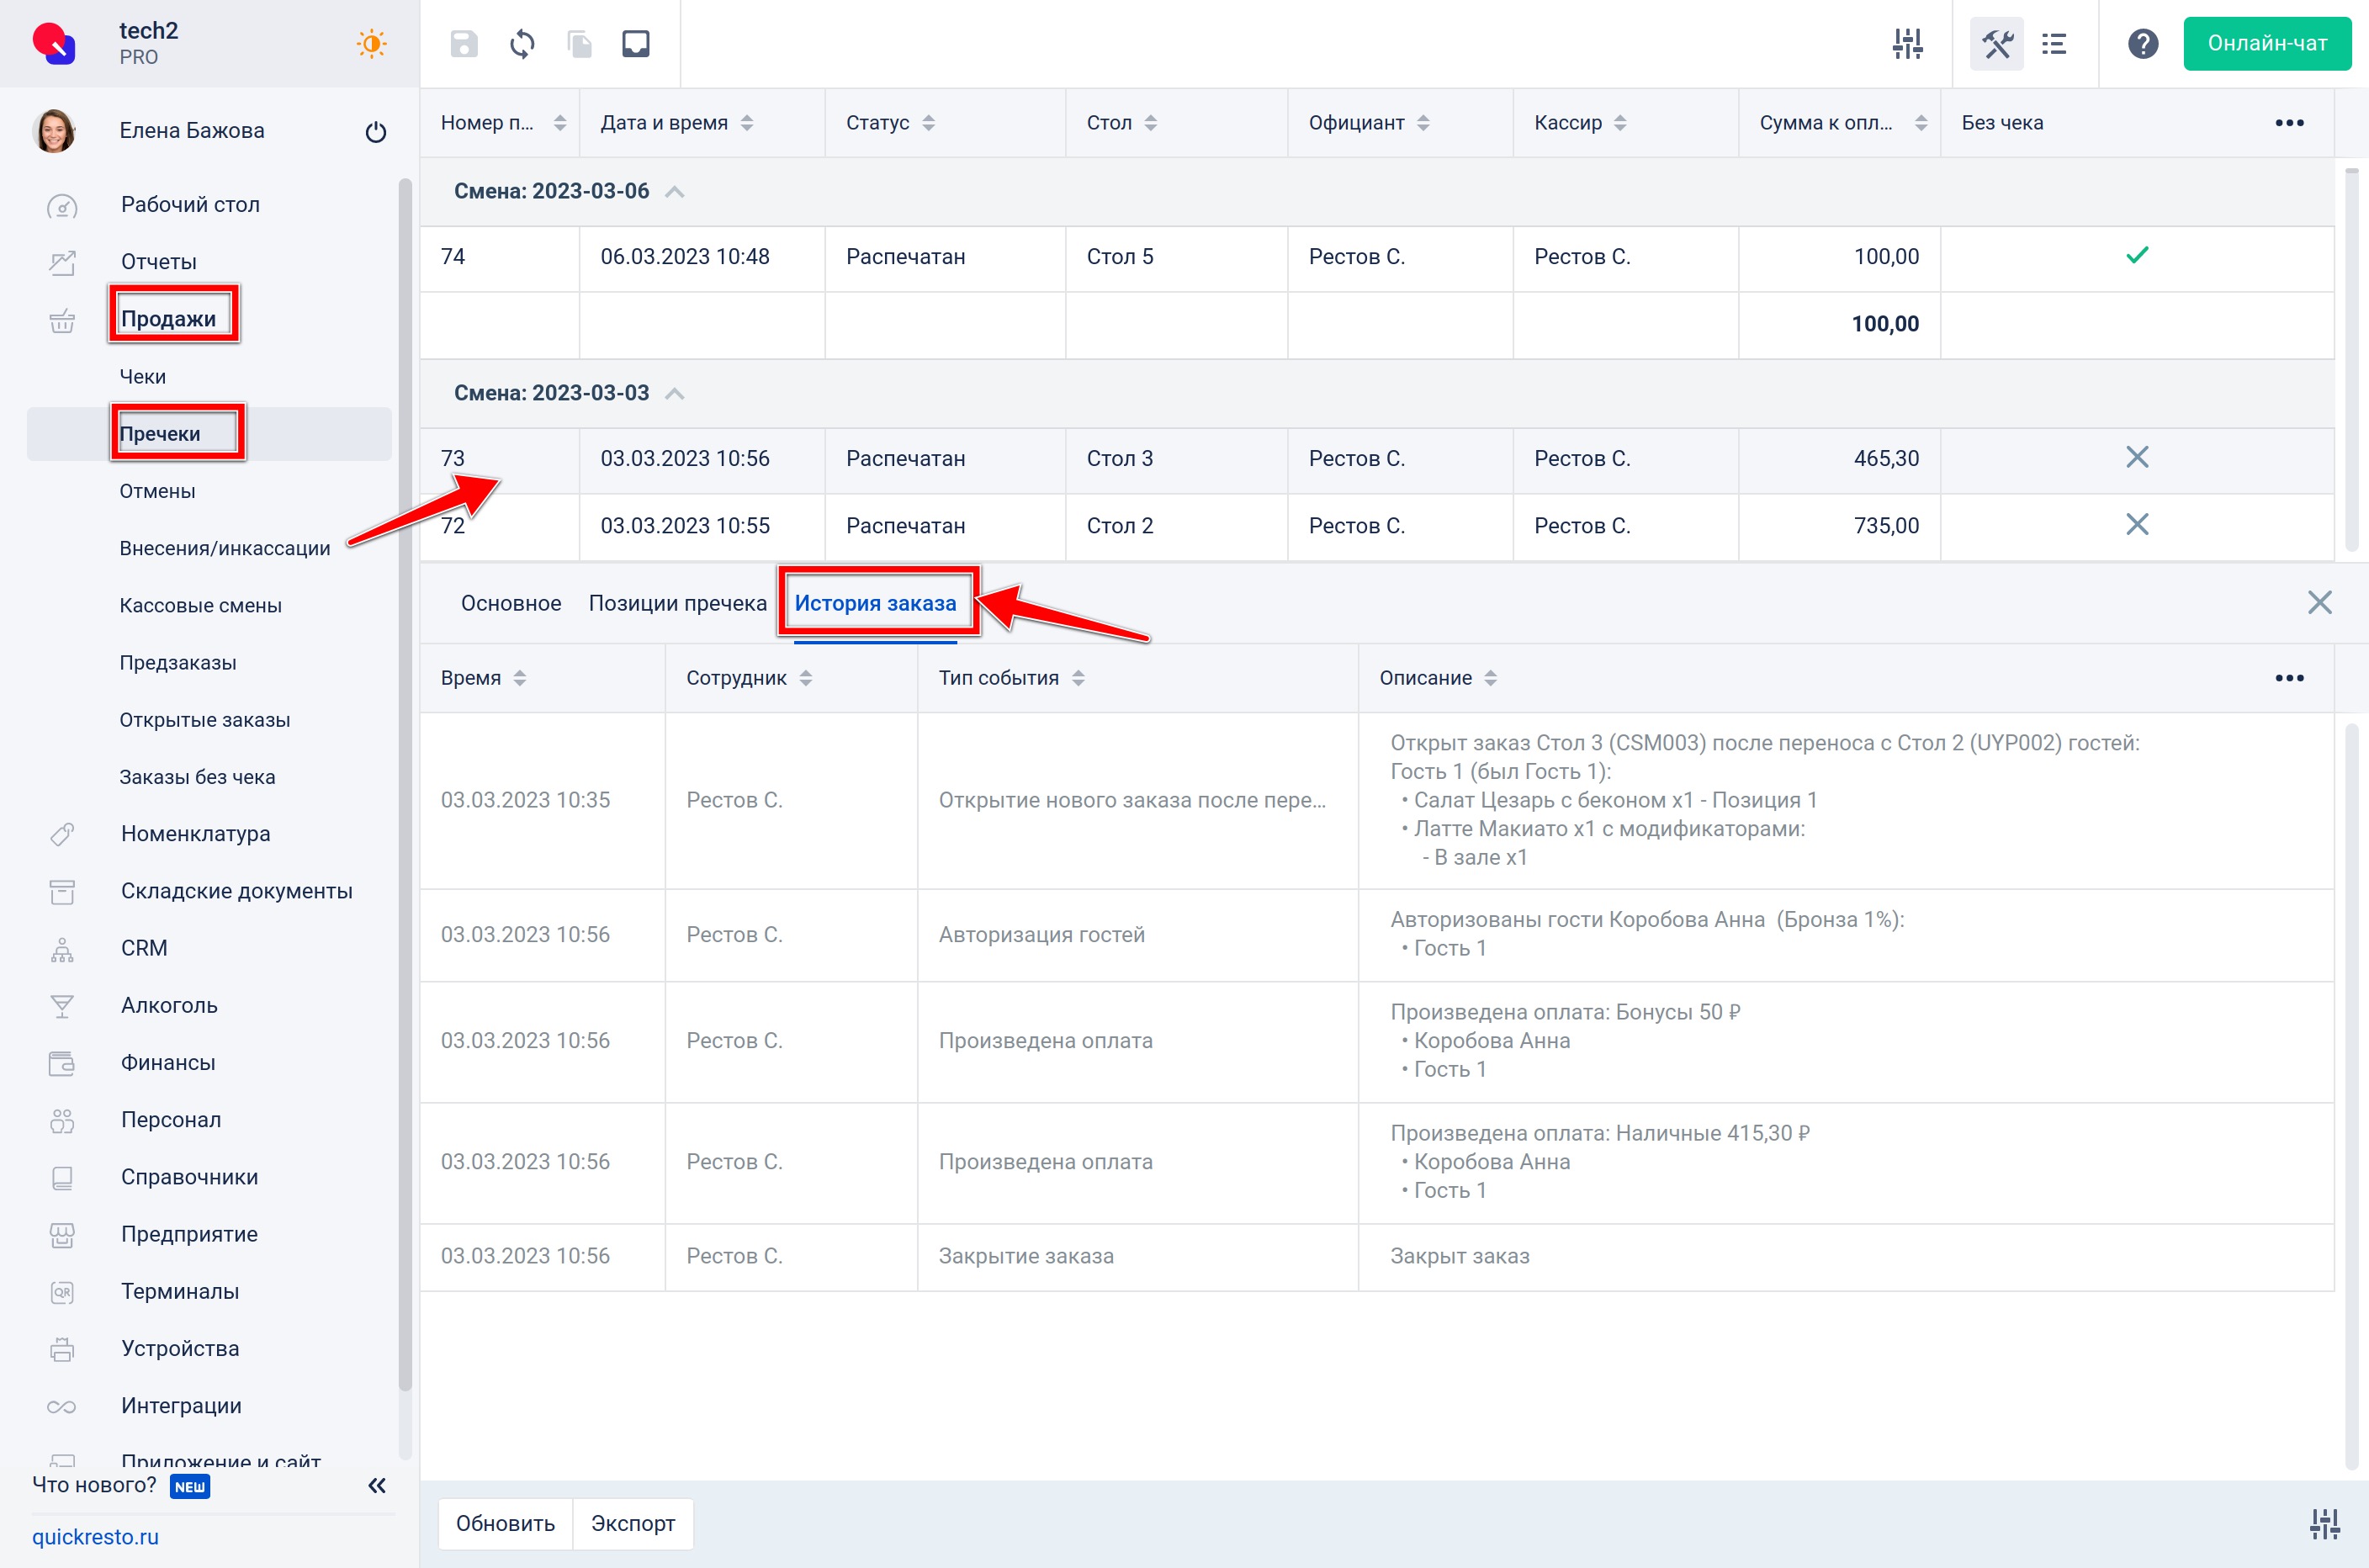The width and height of the screenshot is (2369, 1568).
Task: Click the list view icon in top bar
Action: coord(2054,44)
